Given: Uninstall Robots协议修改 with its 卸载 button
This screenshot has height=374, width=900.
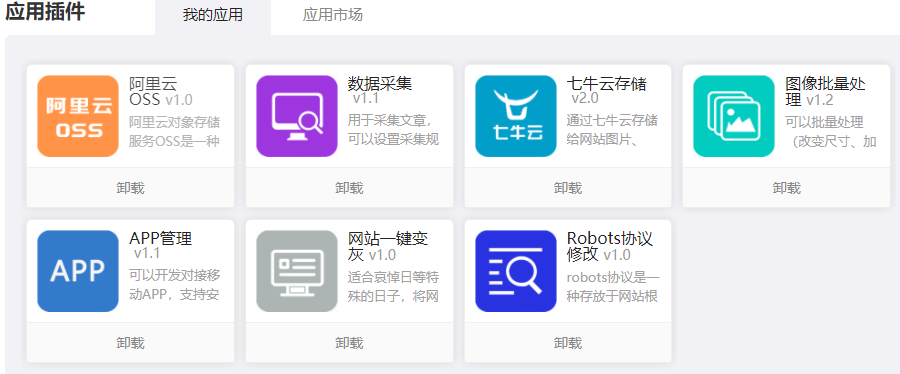Looking at the screenshot, I should 568,343.
